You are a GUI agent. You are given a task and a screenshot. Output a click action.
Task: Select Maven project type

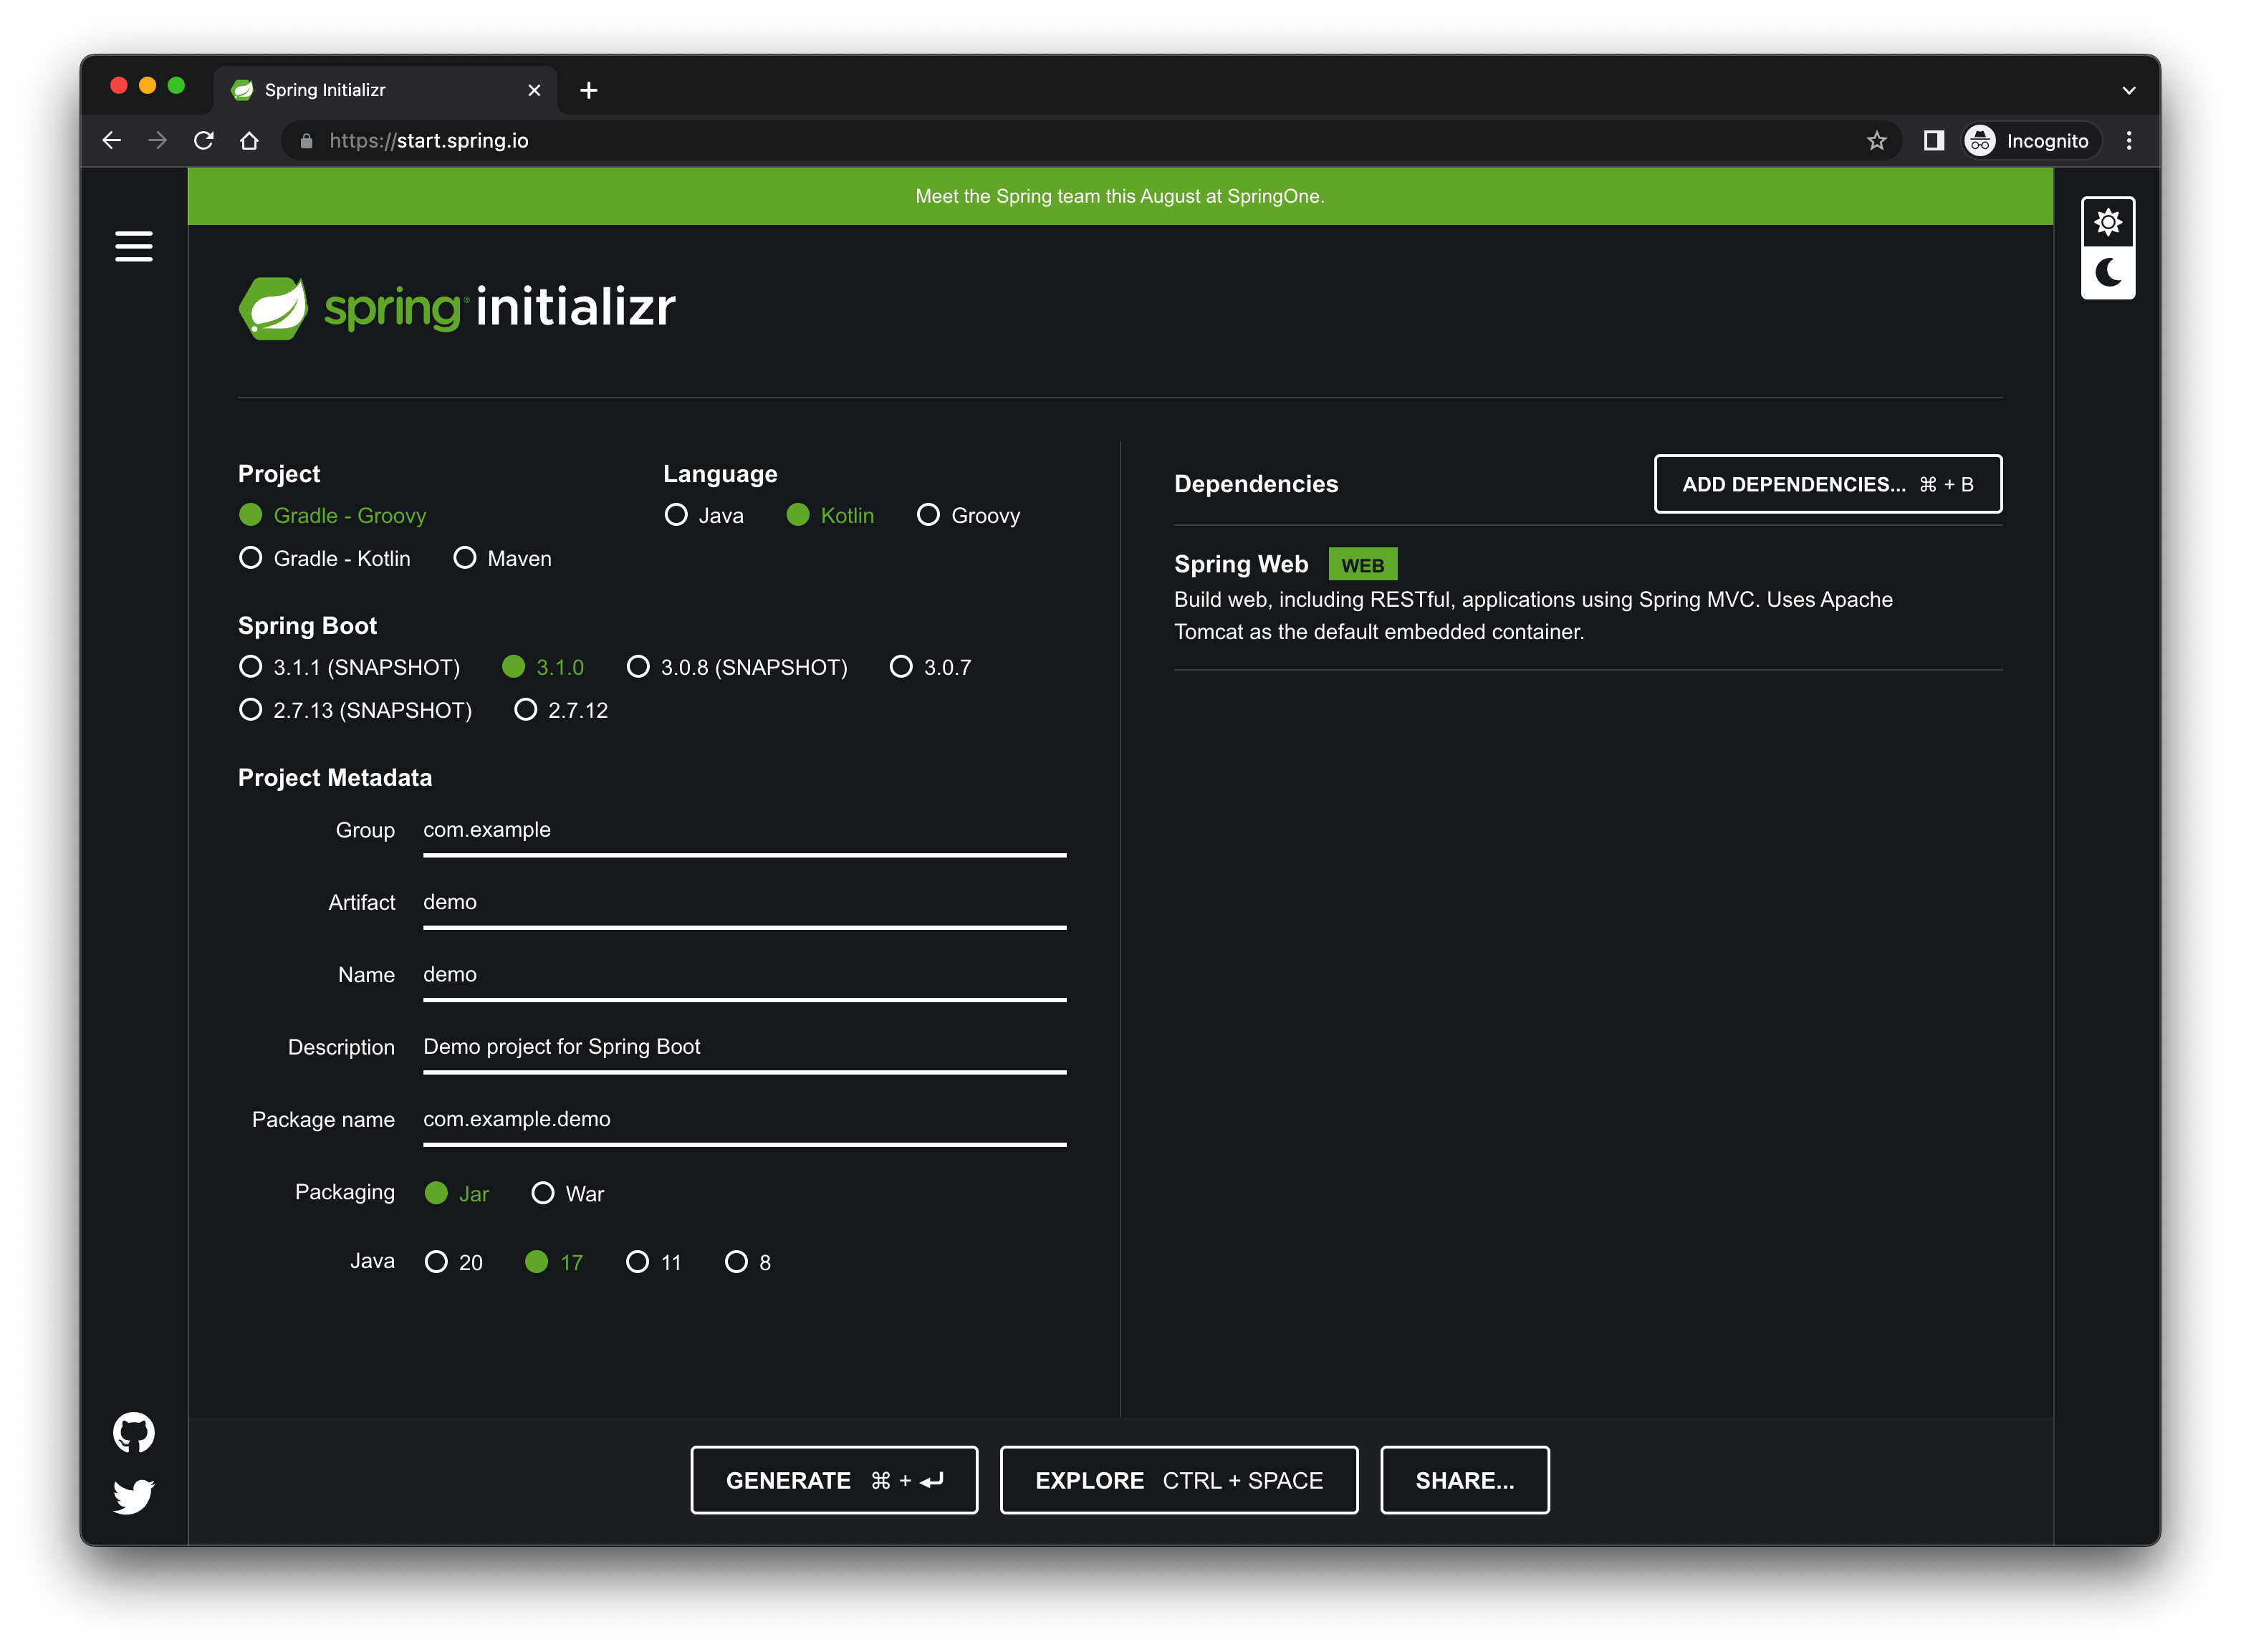(465, 558)
